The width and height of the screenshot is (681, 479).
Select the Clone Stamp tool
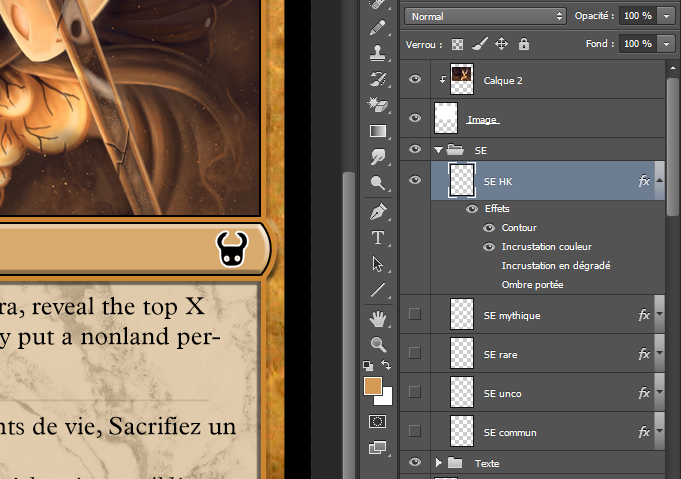point(378,52)
